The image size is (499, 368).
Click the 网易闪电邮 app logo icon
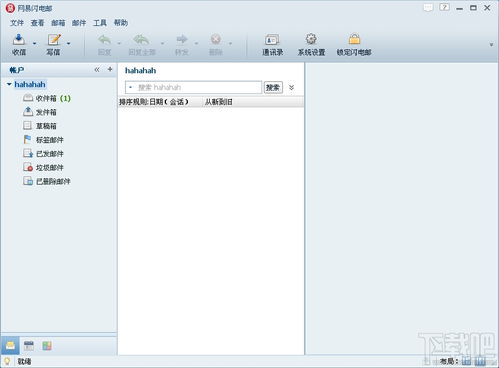point(10,8)
